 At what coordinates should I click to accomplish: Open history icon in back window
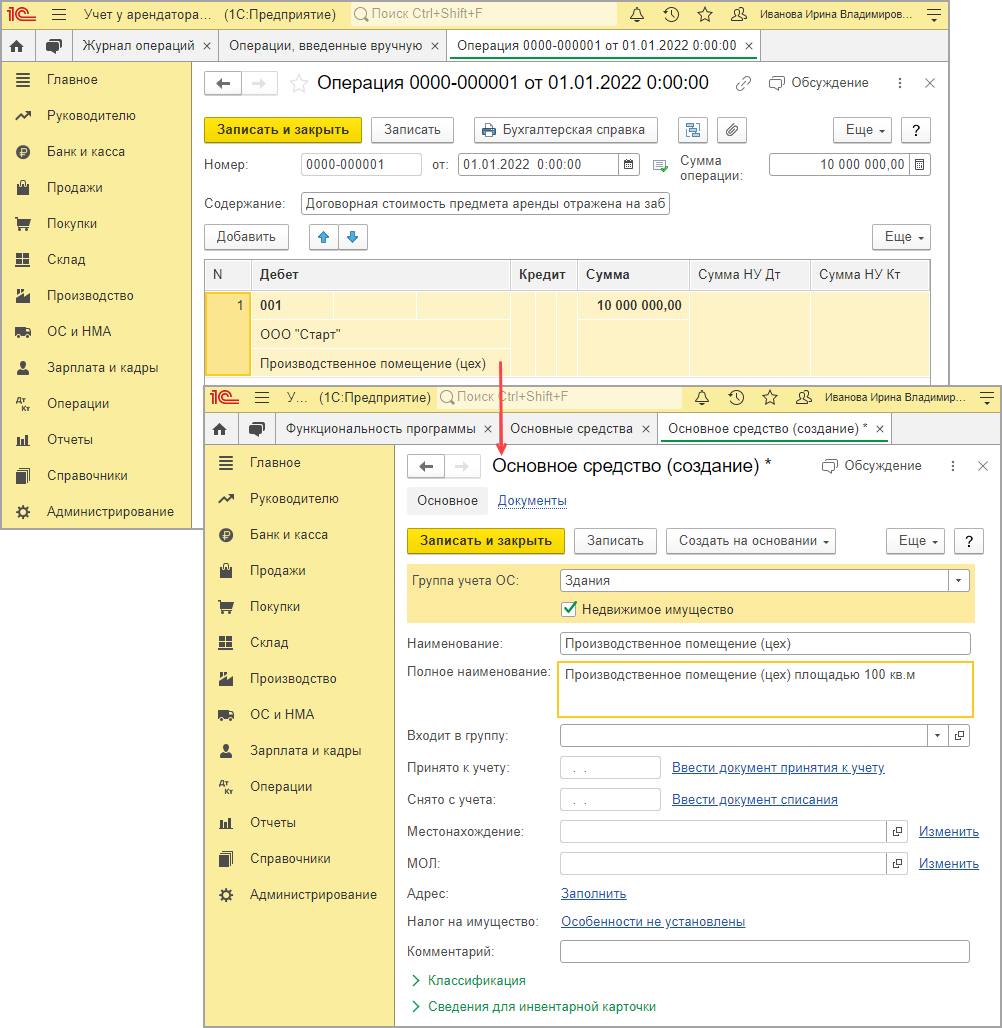point(671,14)
